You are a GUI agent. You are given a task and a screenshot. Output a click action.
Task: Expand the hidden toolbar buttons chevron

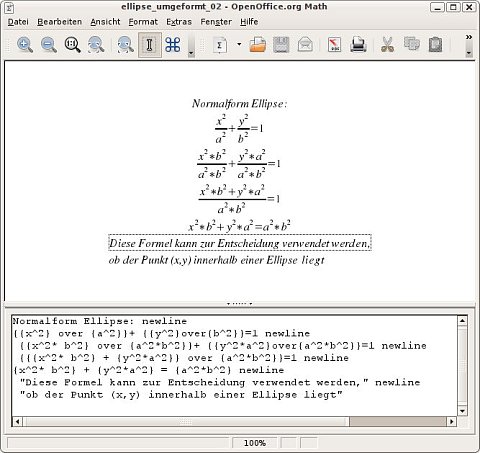(469, 37)
